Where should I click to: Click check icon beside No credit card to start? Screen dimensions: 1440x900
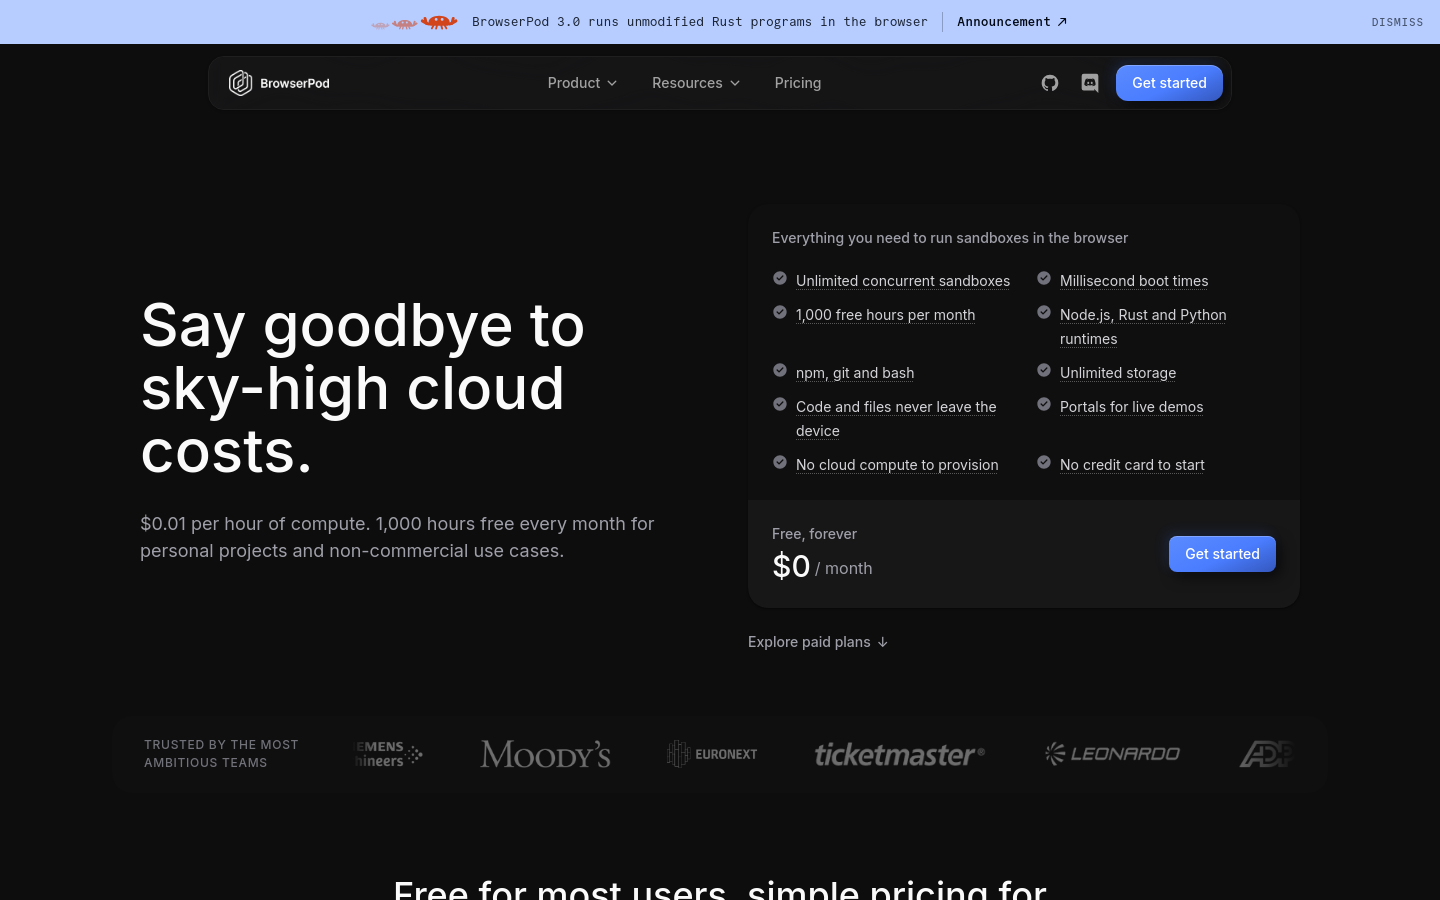(1044, 462)
